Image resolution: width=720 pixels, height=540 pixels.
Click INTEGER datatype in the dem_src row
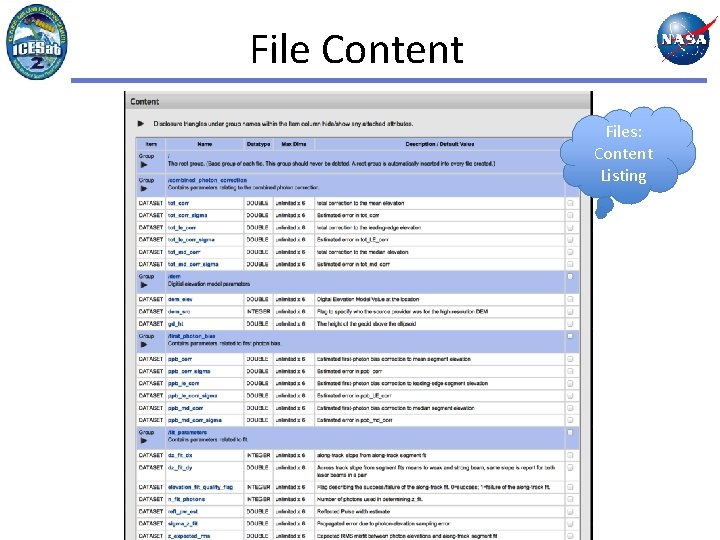[259, 312]
